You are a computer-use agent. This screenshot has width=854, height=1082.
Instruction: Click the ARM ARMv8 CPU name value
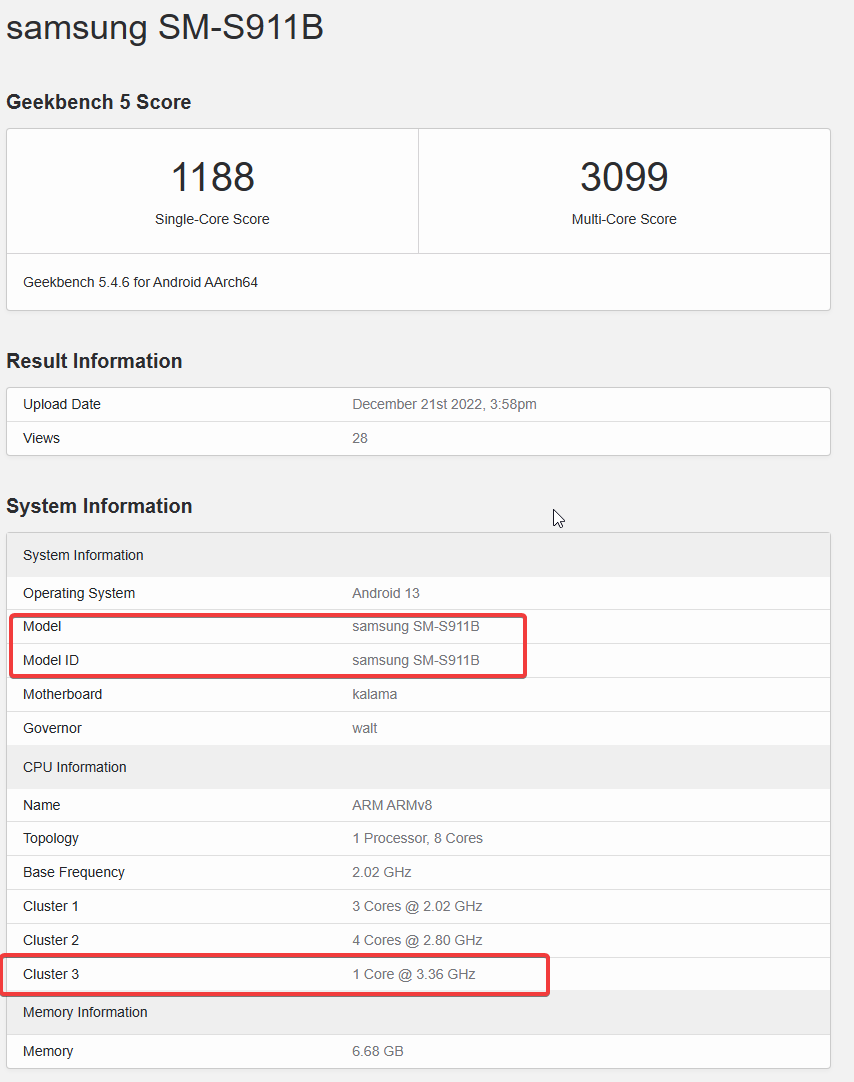click(x=392, y=805)
